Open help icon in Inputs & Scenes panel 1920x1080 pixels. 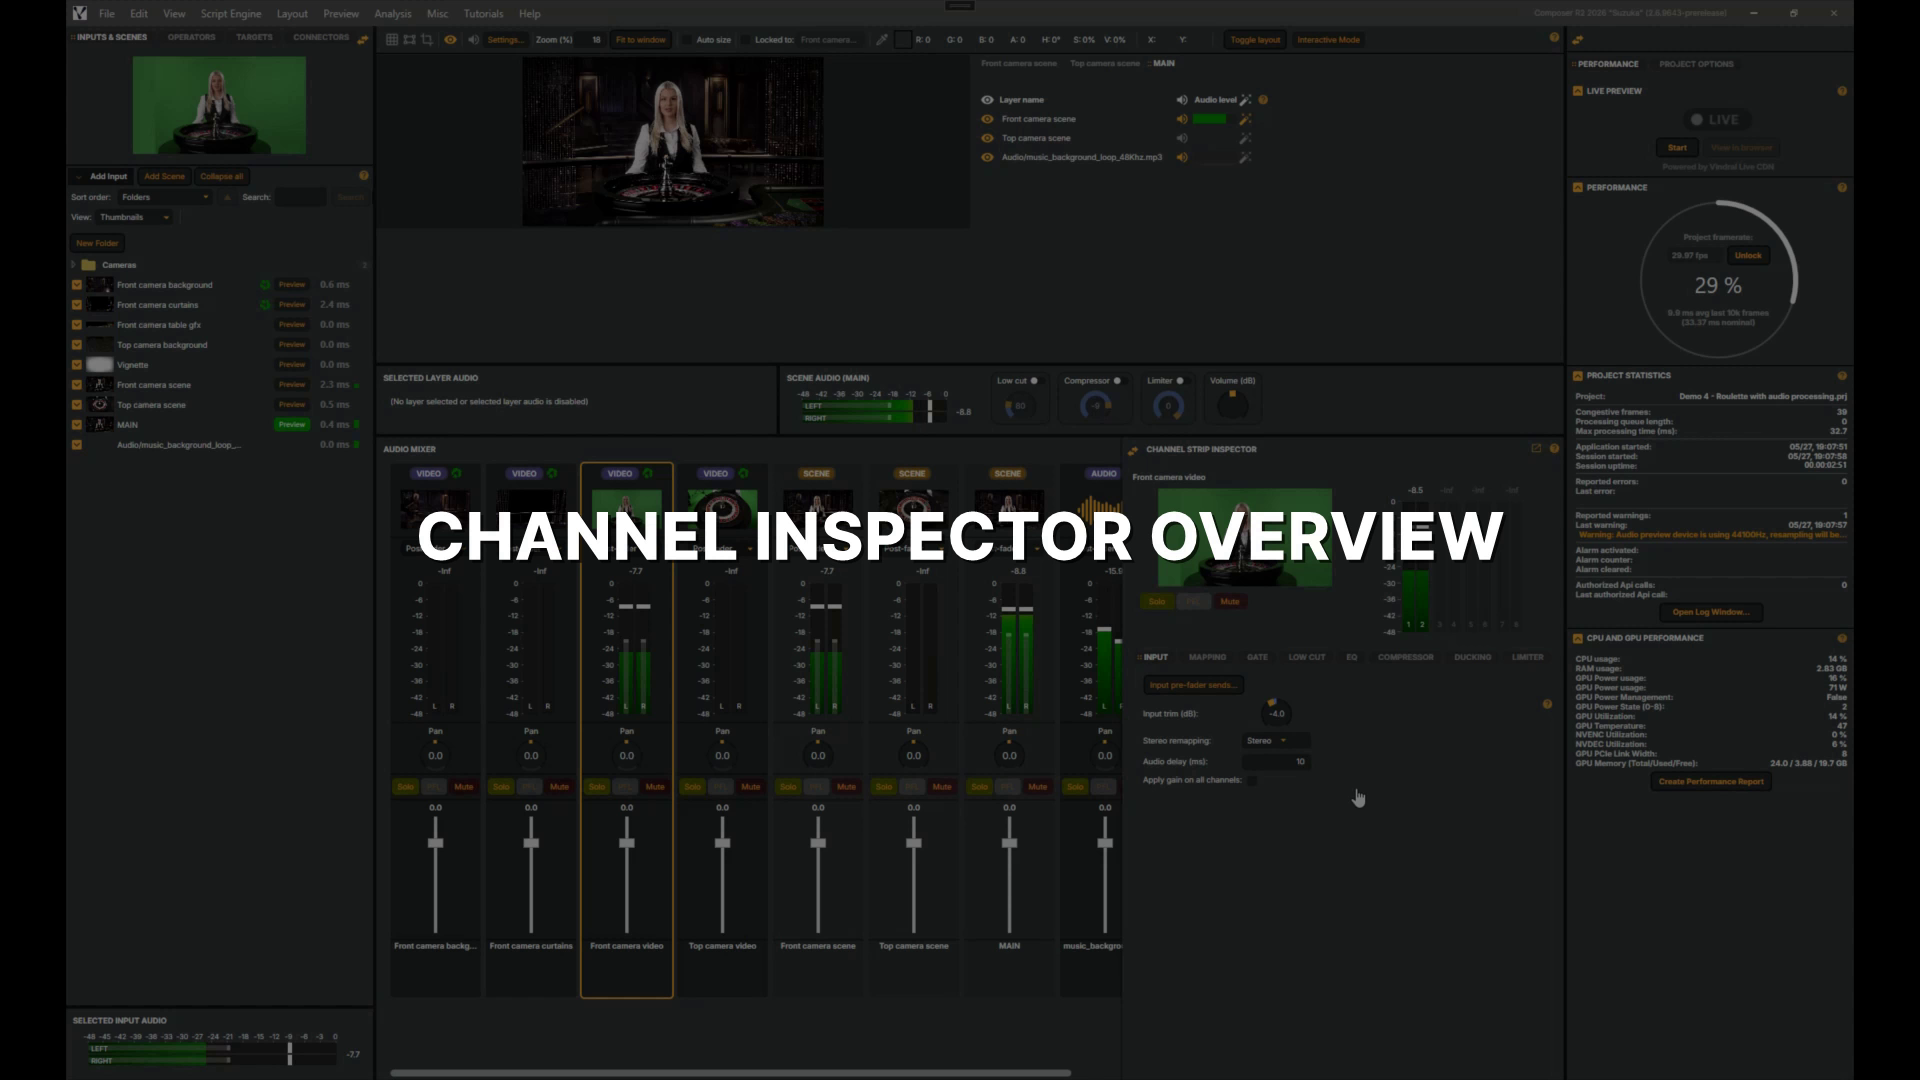click(364, 176)
